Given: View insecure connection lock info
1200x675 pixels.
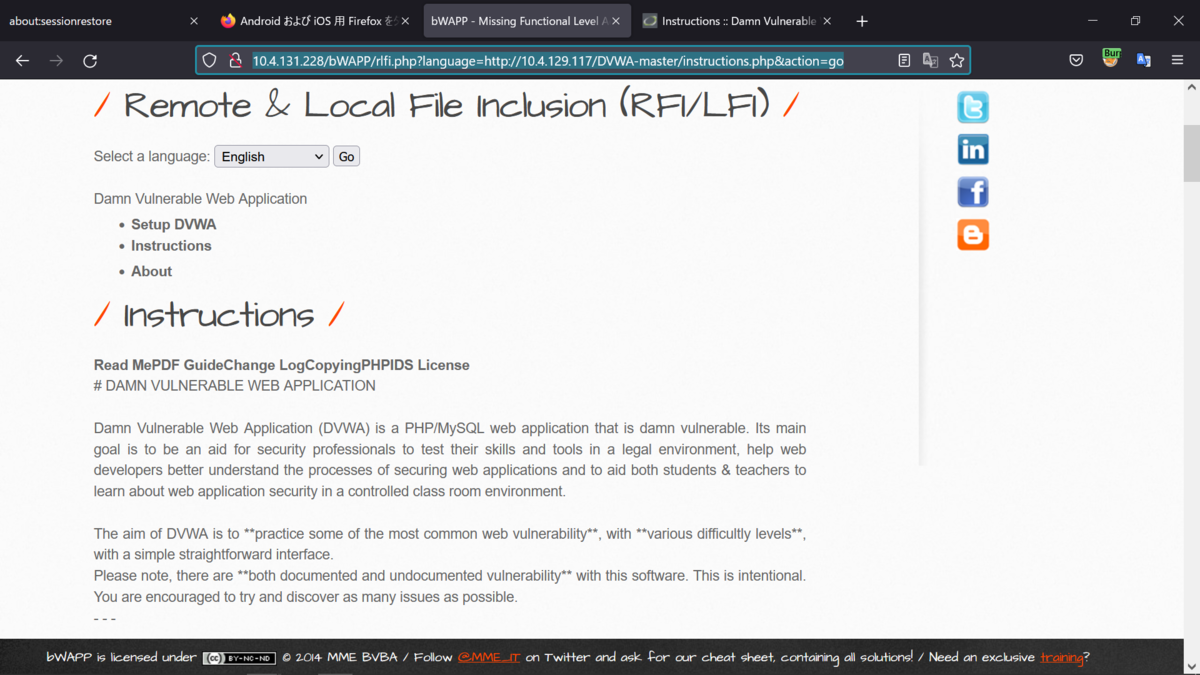Looking at the screenshot, I should coord(235,61).
